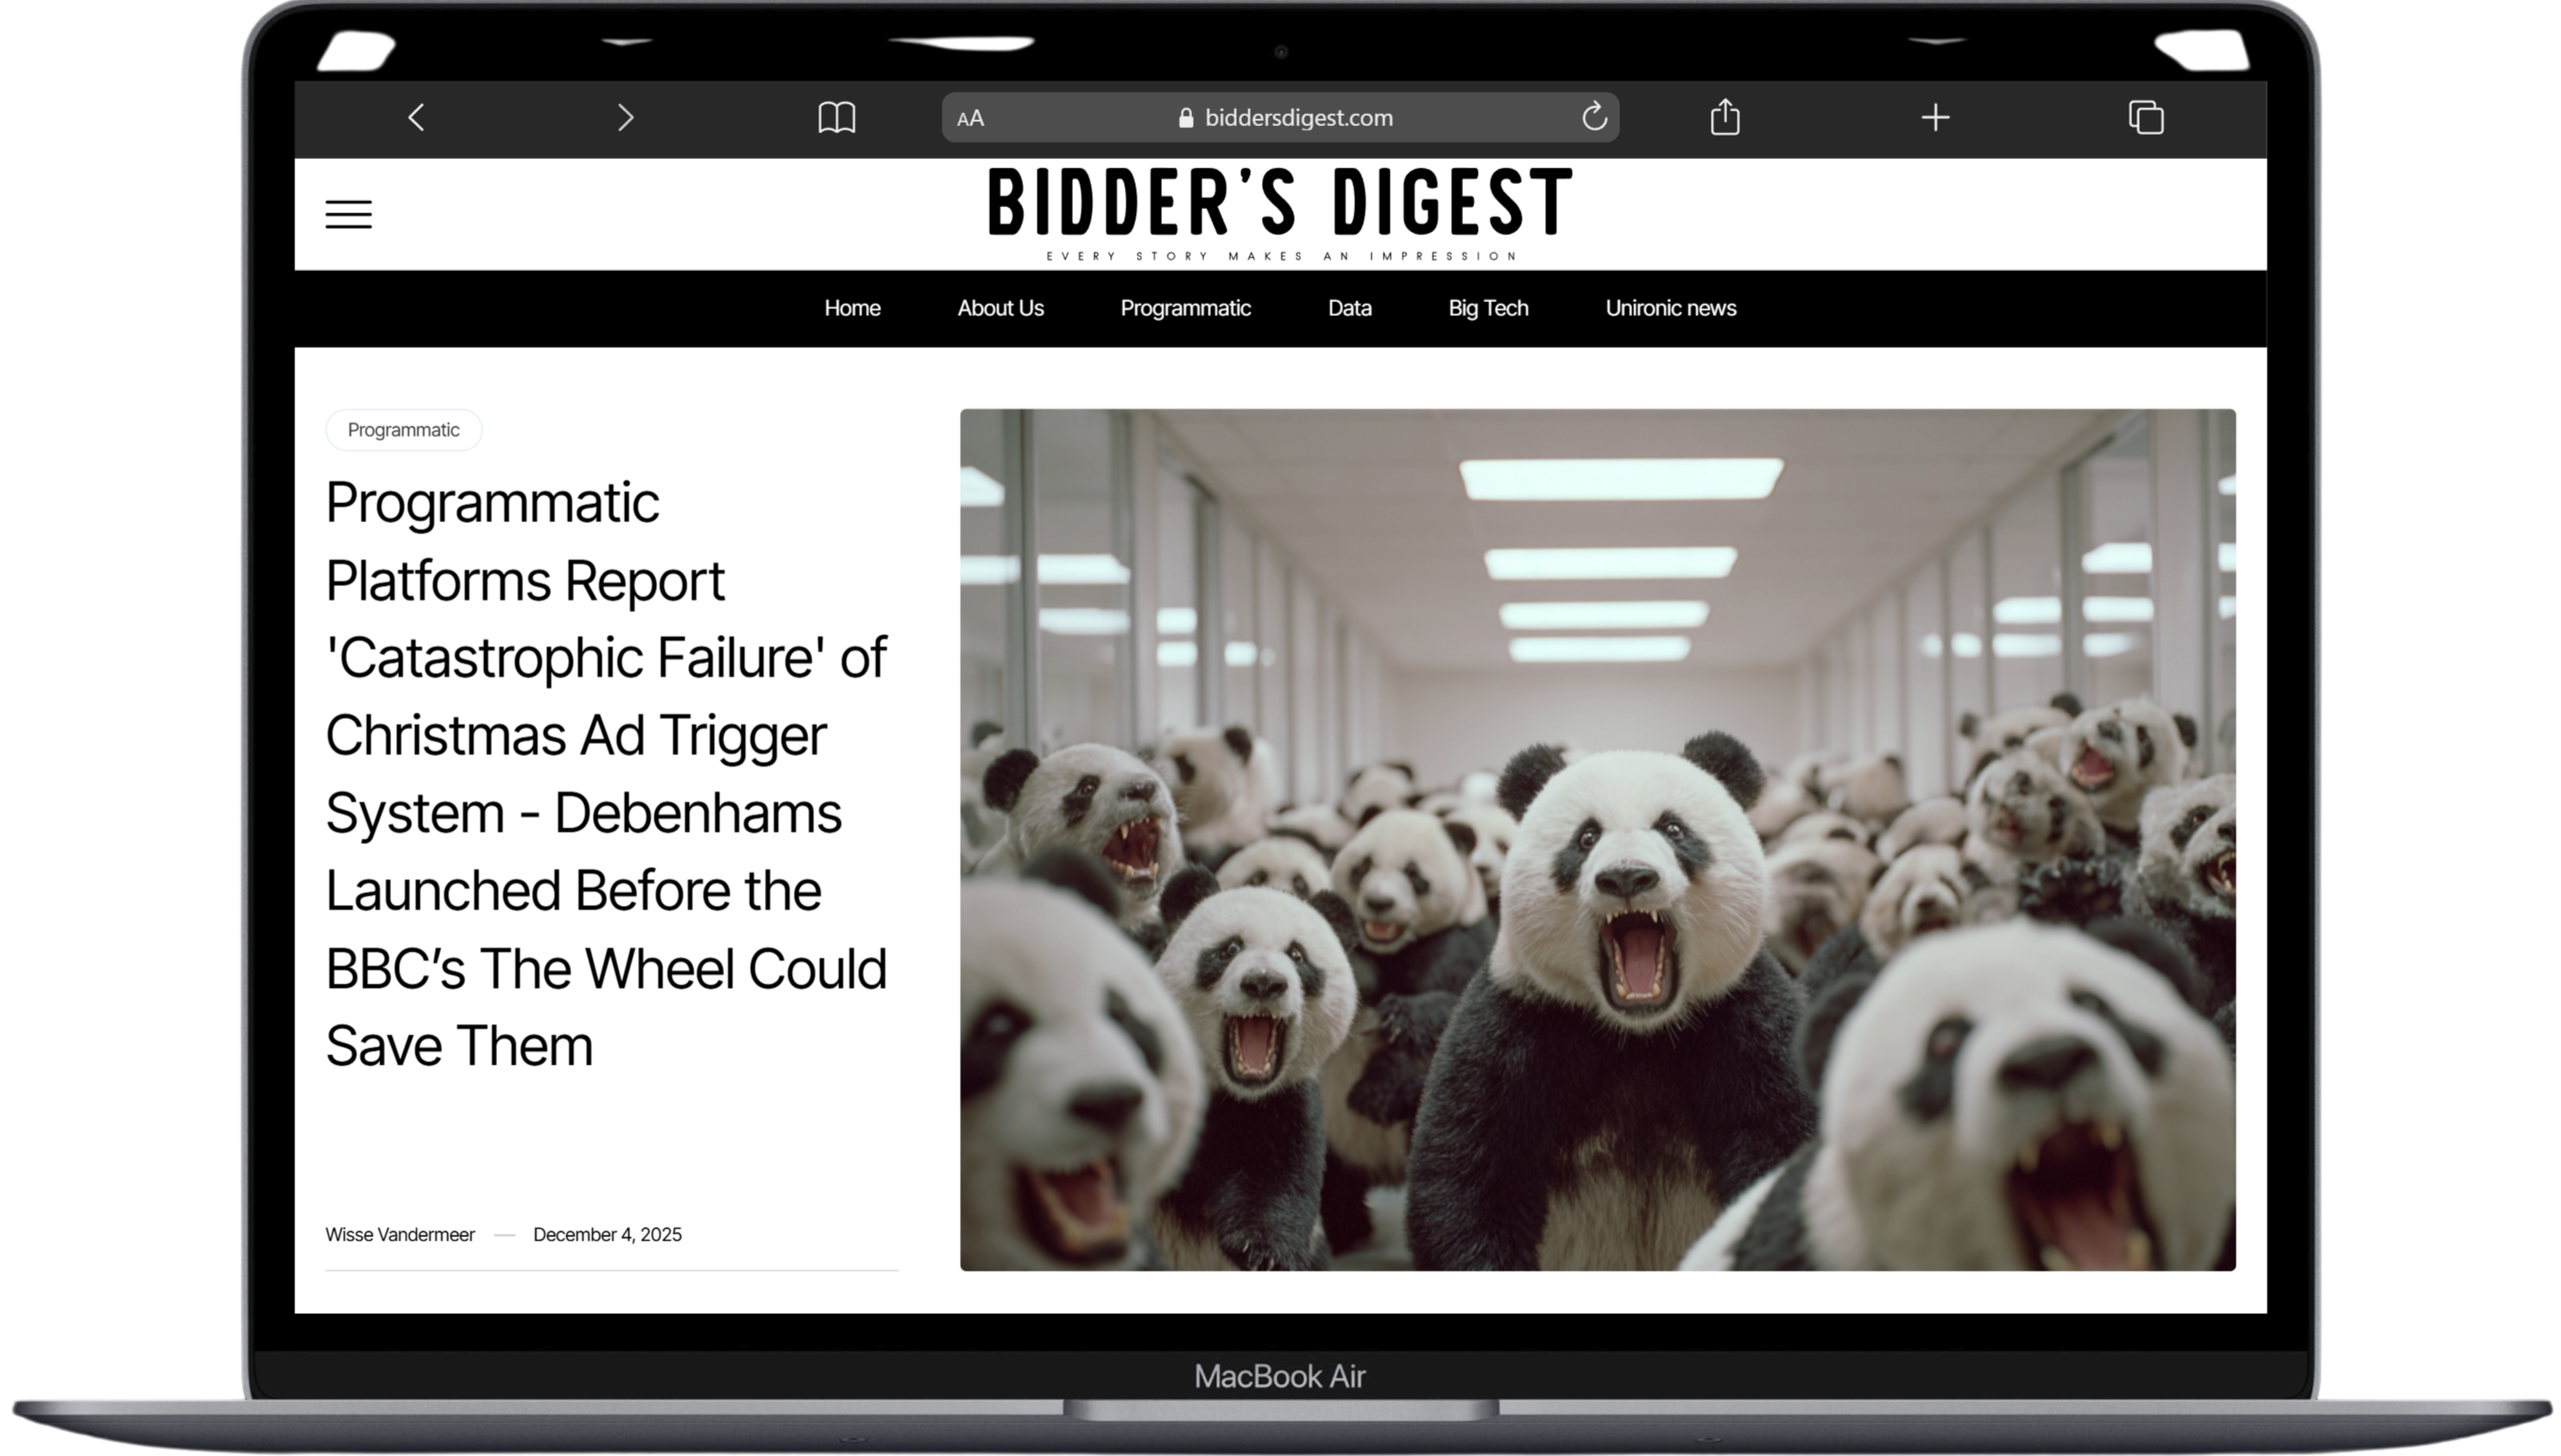Open the About Us nav item
The width and height of the screenshot is (2561, 1456).
(1000, 308)
